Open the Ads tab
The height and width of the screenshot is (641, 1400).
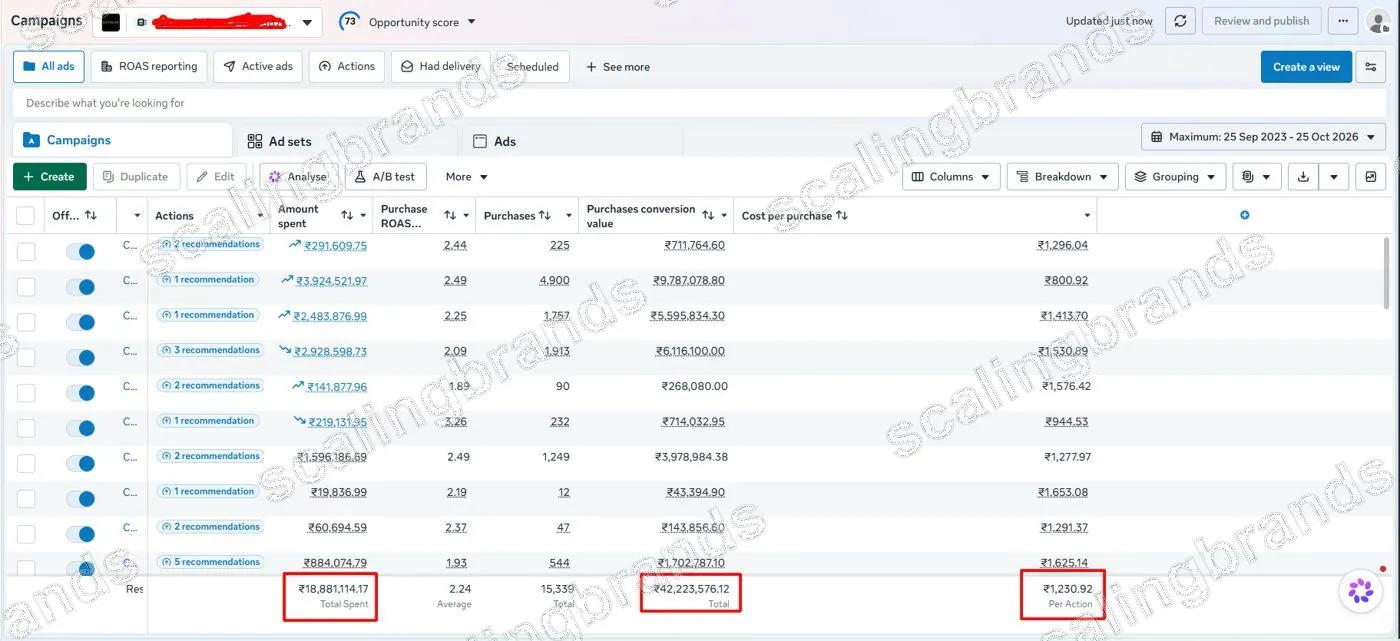[x=494, y=141]
